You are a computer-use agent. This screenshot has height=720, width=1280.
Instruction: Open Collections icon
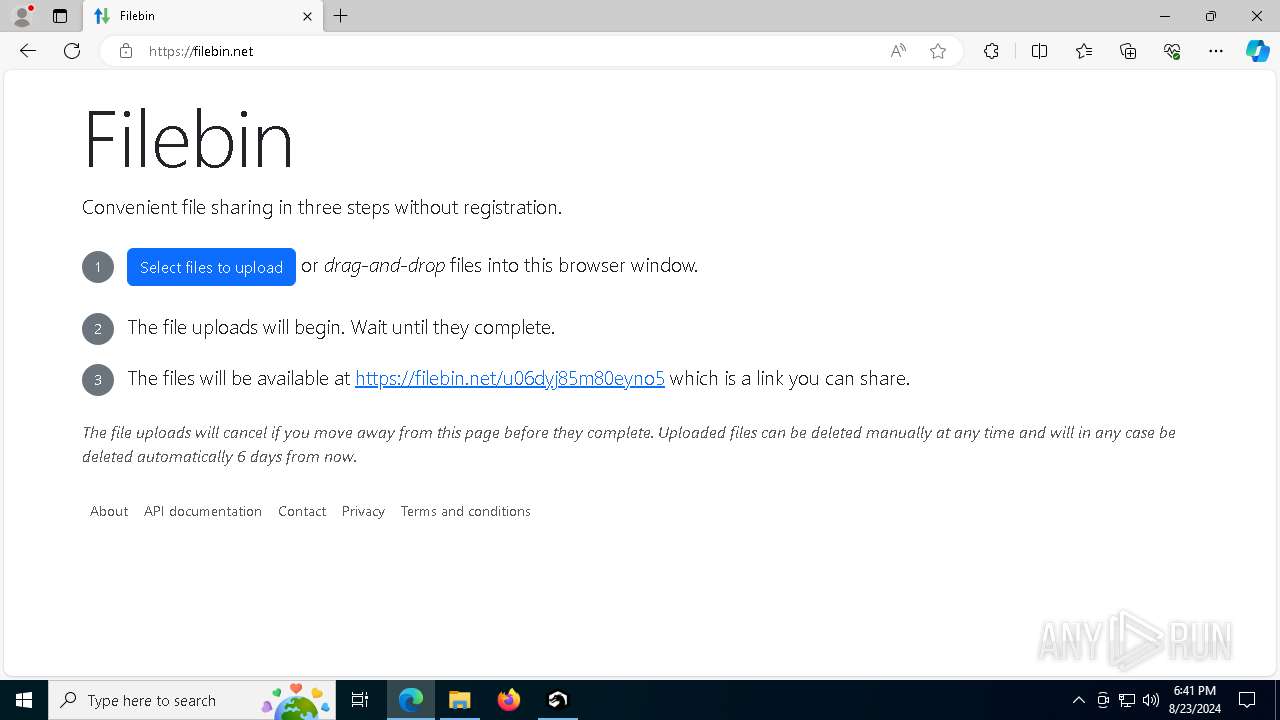click(1128, 51)
